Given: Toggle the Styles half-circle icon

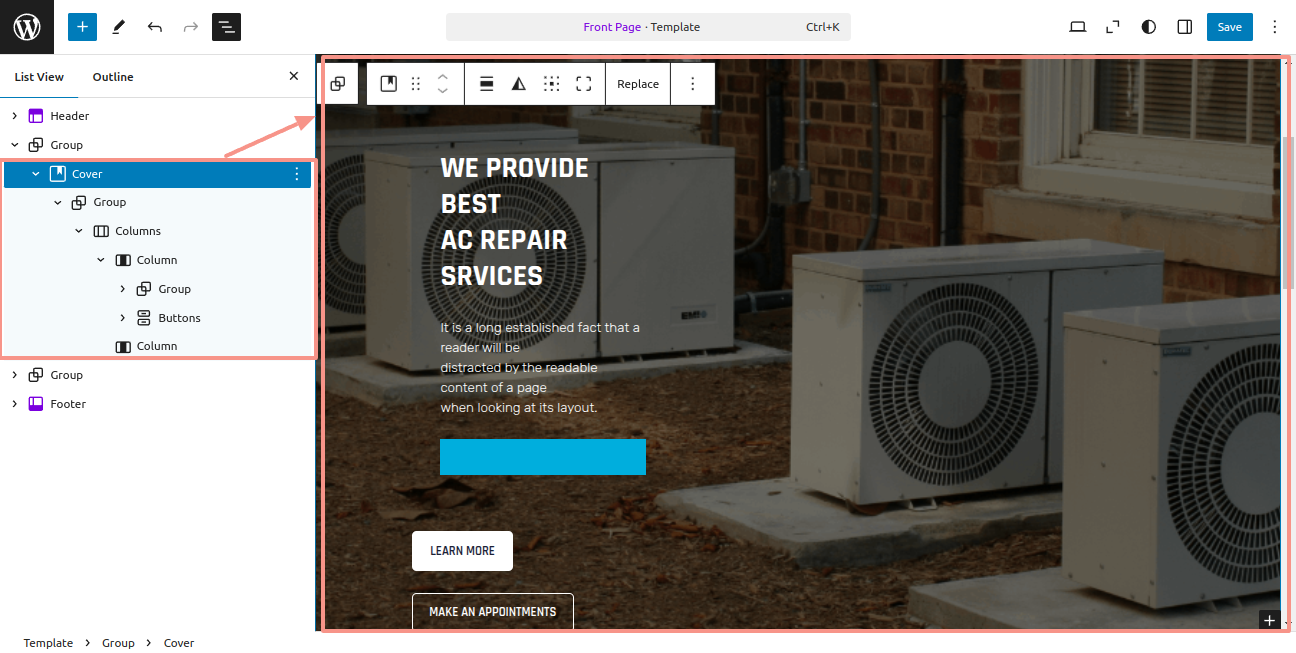Looking at the screenshot, I should click(1149, 27).
